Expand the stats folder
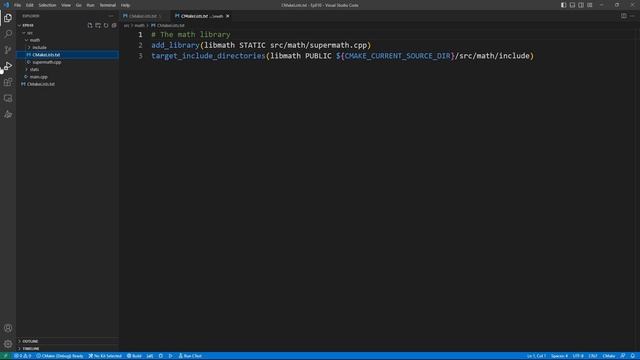 67,69
